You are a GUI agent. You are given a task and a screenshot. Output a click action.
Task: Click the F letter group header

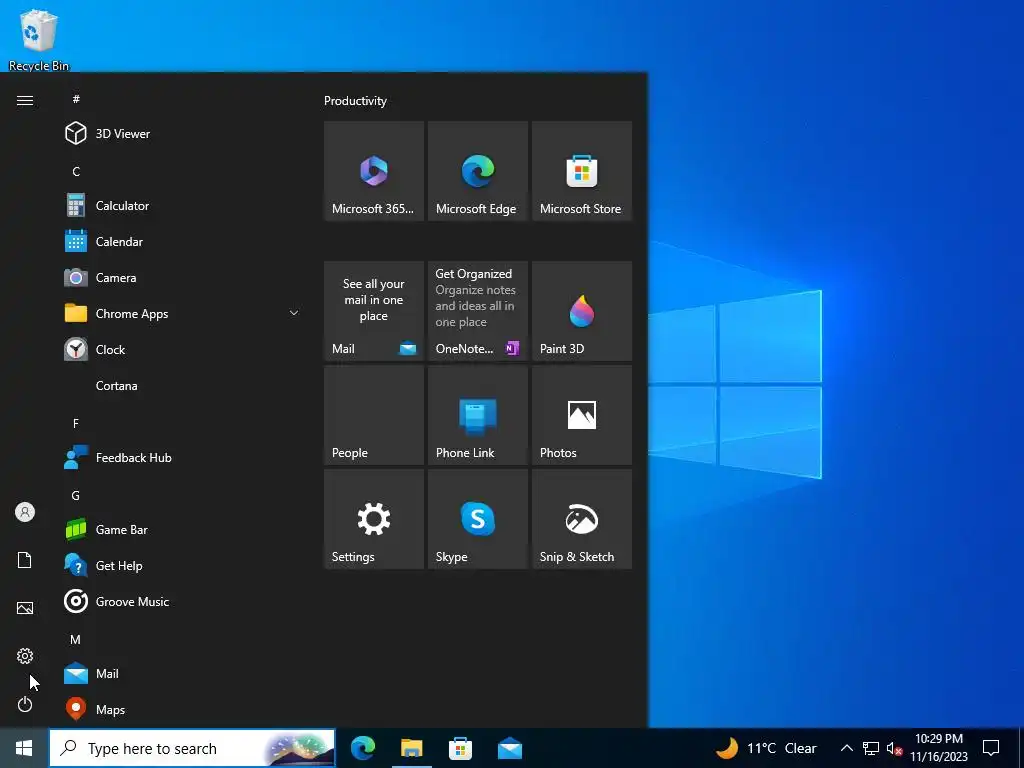click(x=76, y=423)
